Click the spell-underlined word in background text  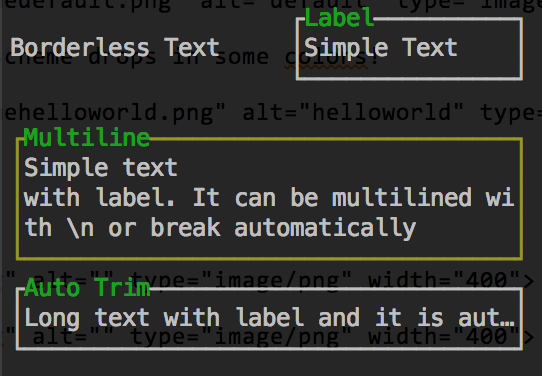click(x=327, y=58)
